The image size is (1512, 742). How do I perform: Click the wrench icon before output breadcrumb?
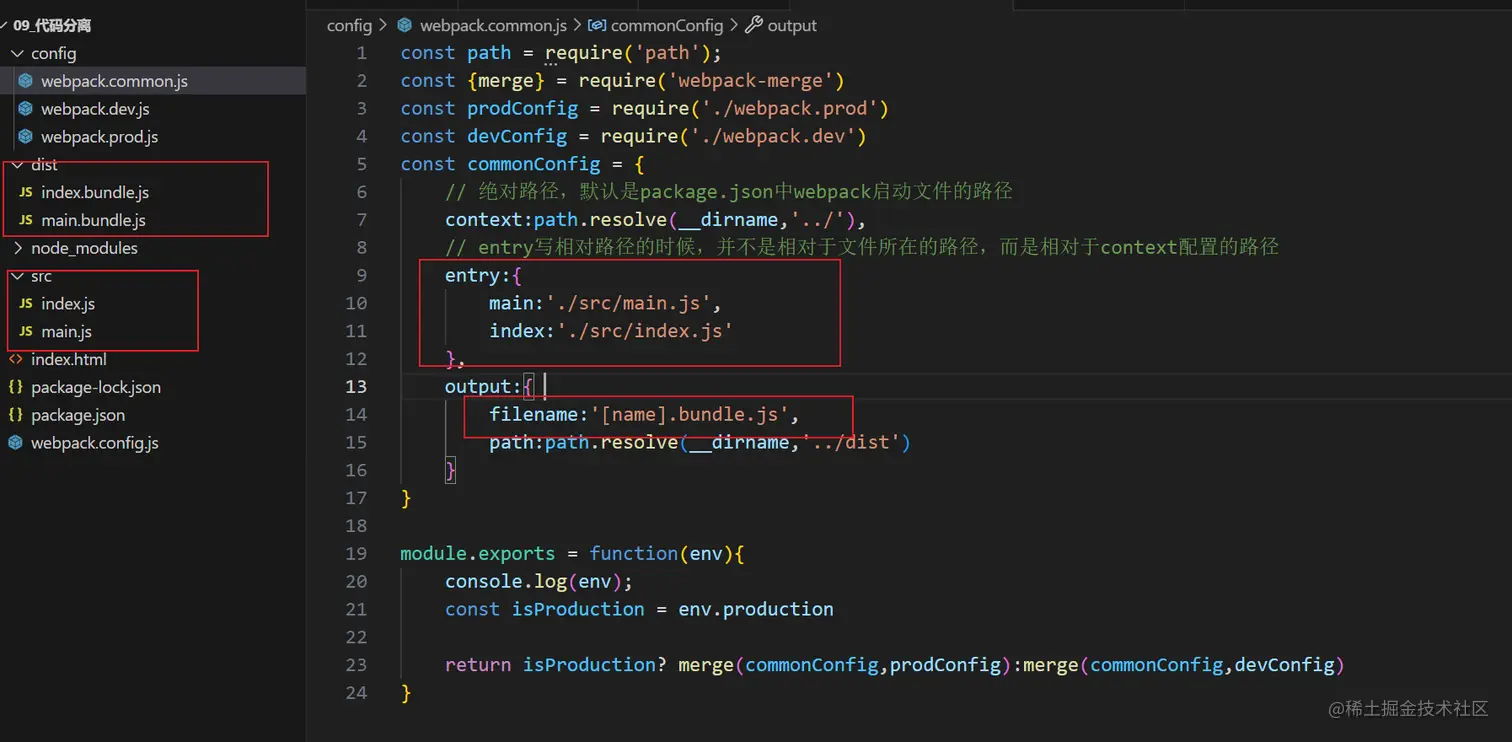pyautogui.click(x=754, y=25)
